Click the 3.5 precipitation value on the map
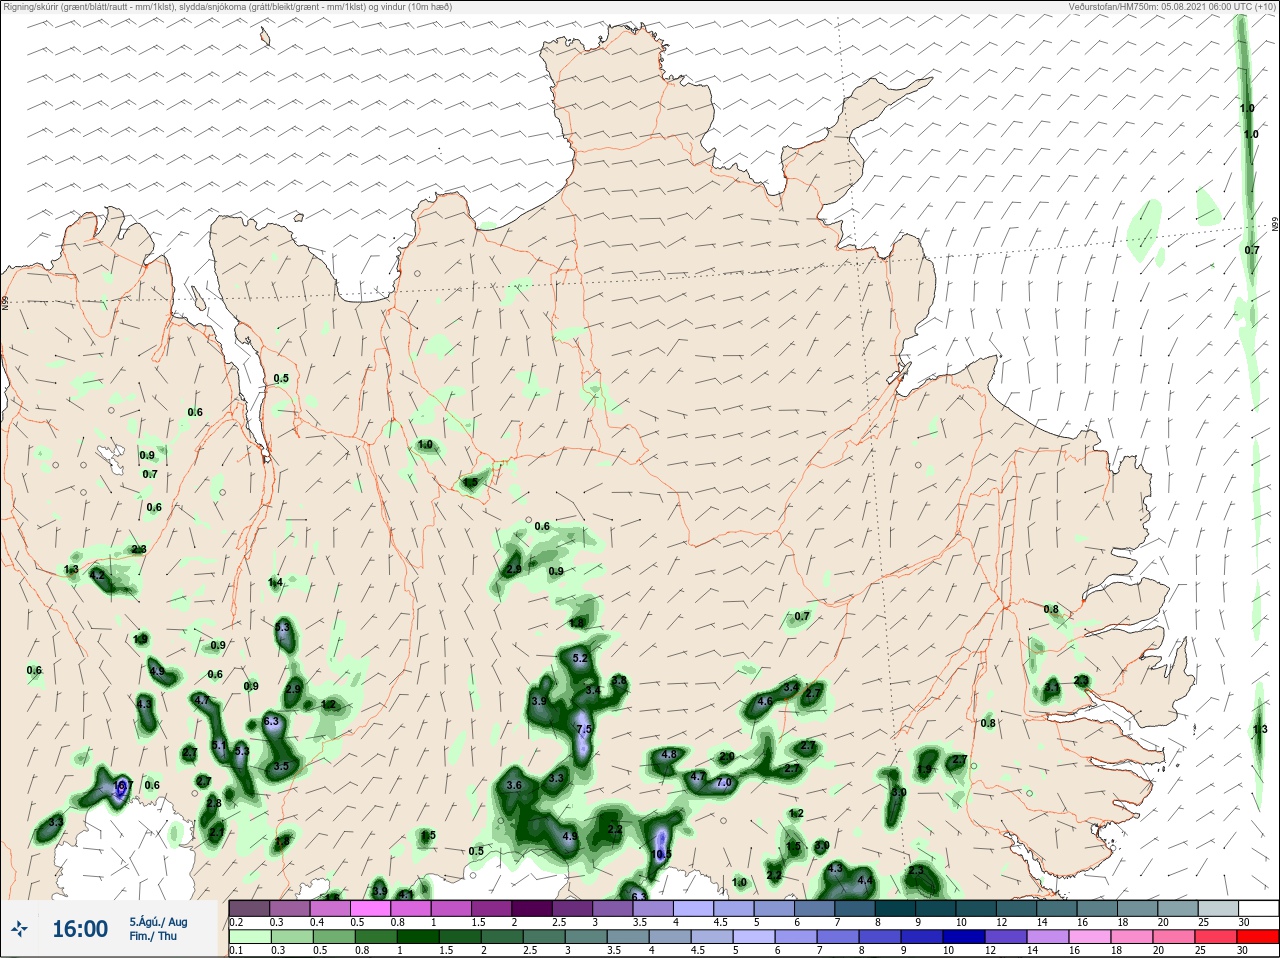1280x958 pixels. pyautogui.click(x=281, y=766)
